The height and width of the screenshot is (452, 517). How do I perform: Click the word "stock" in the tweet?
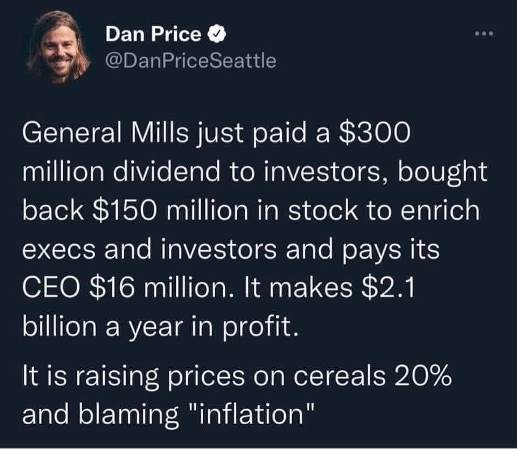pos(323,210)
